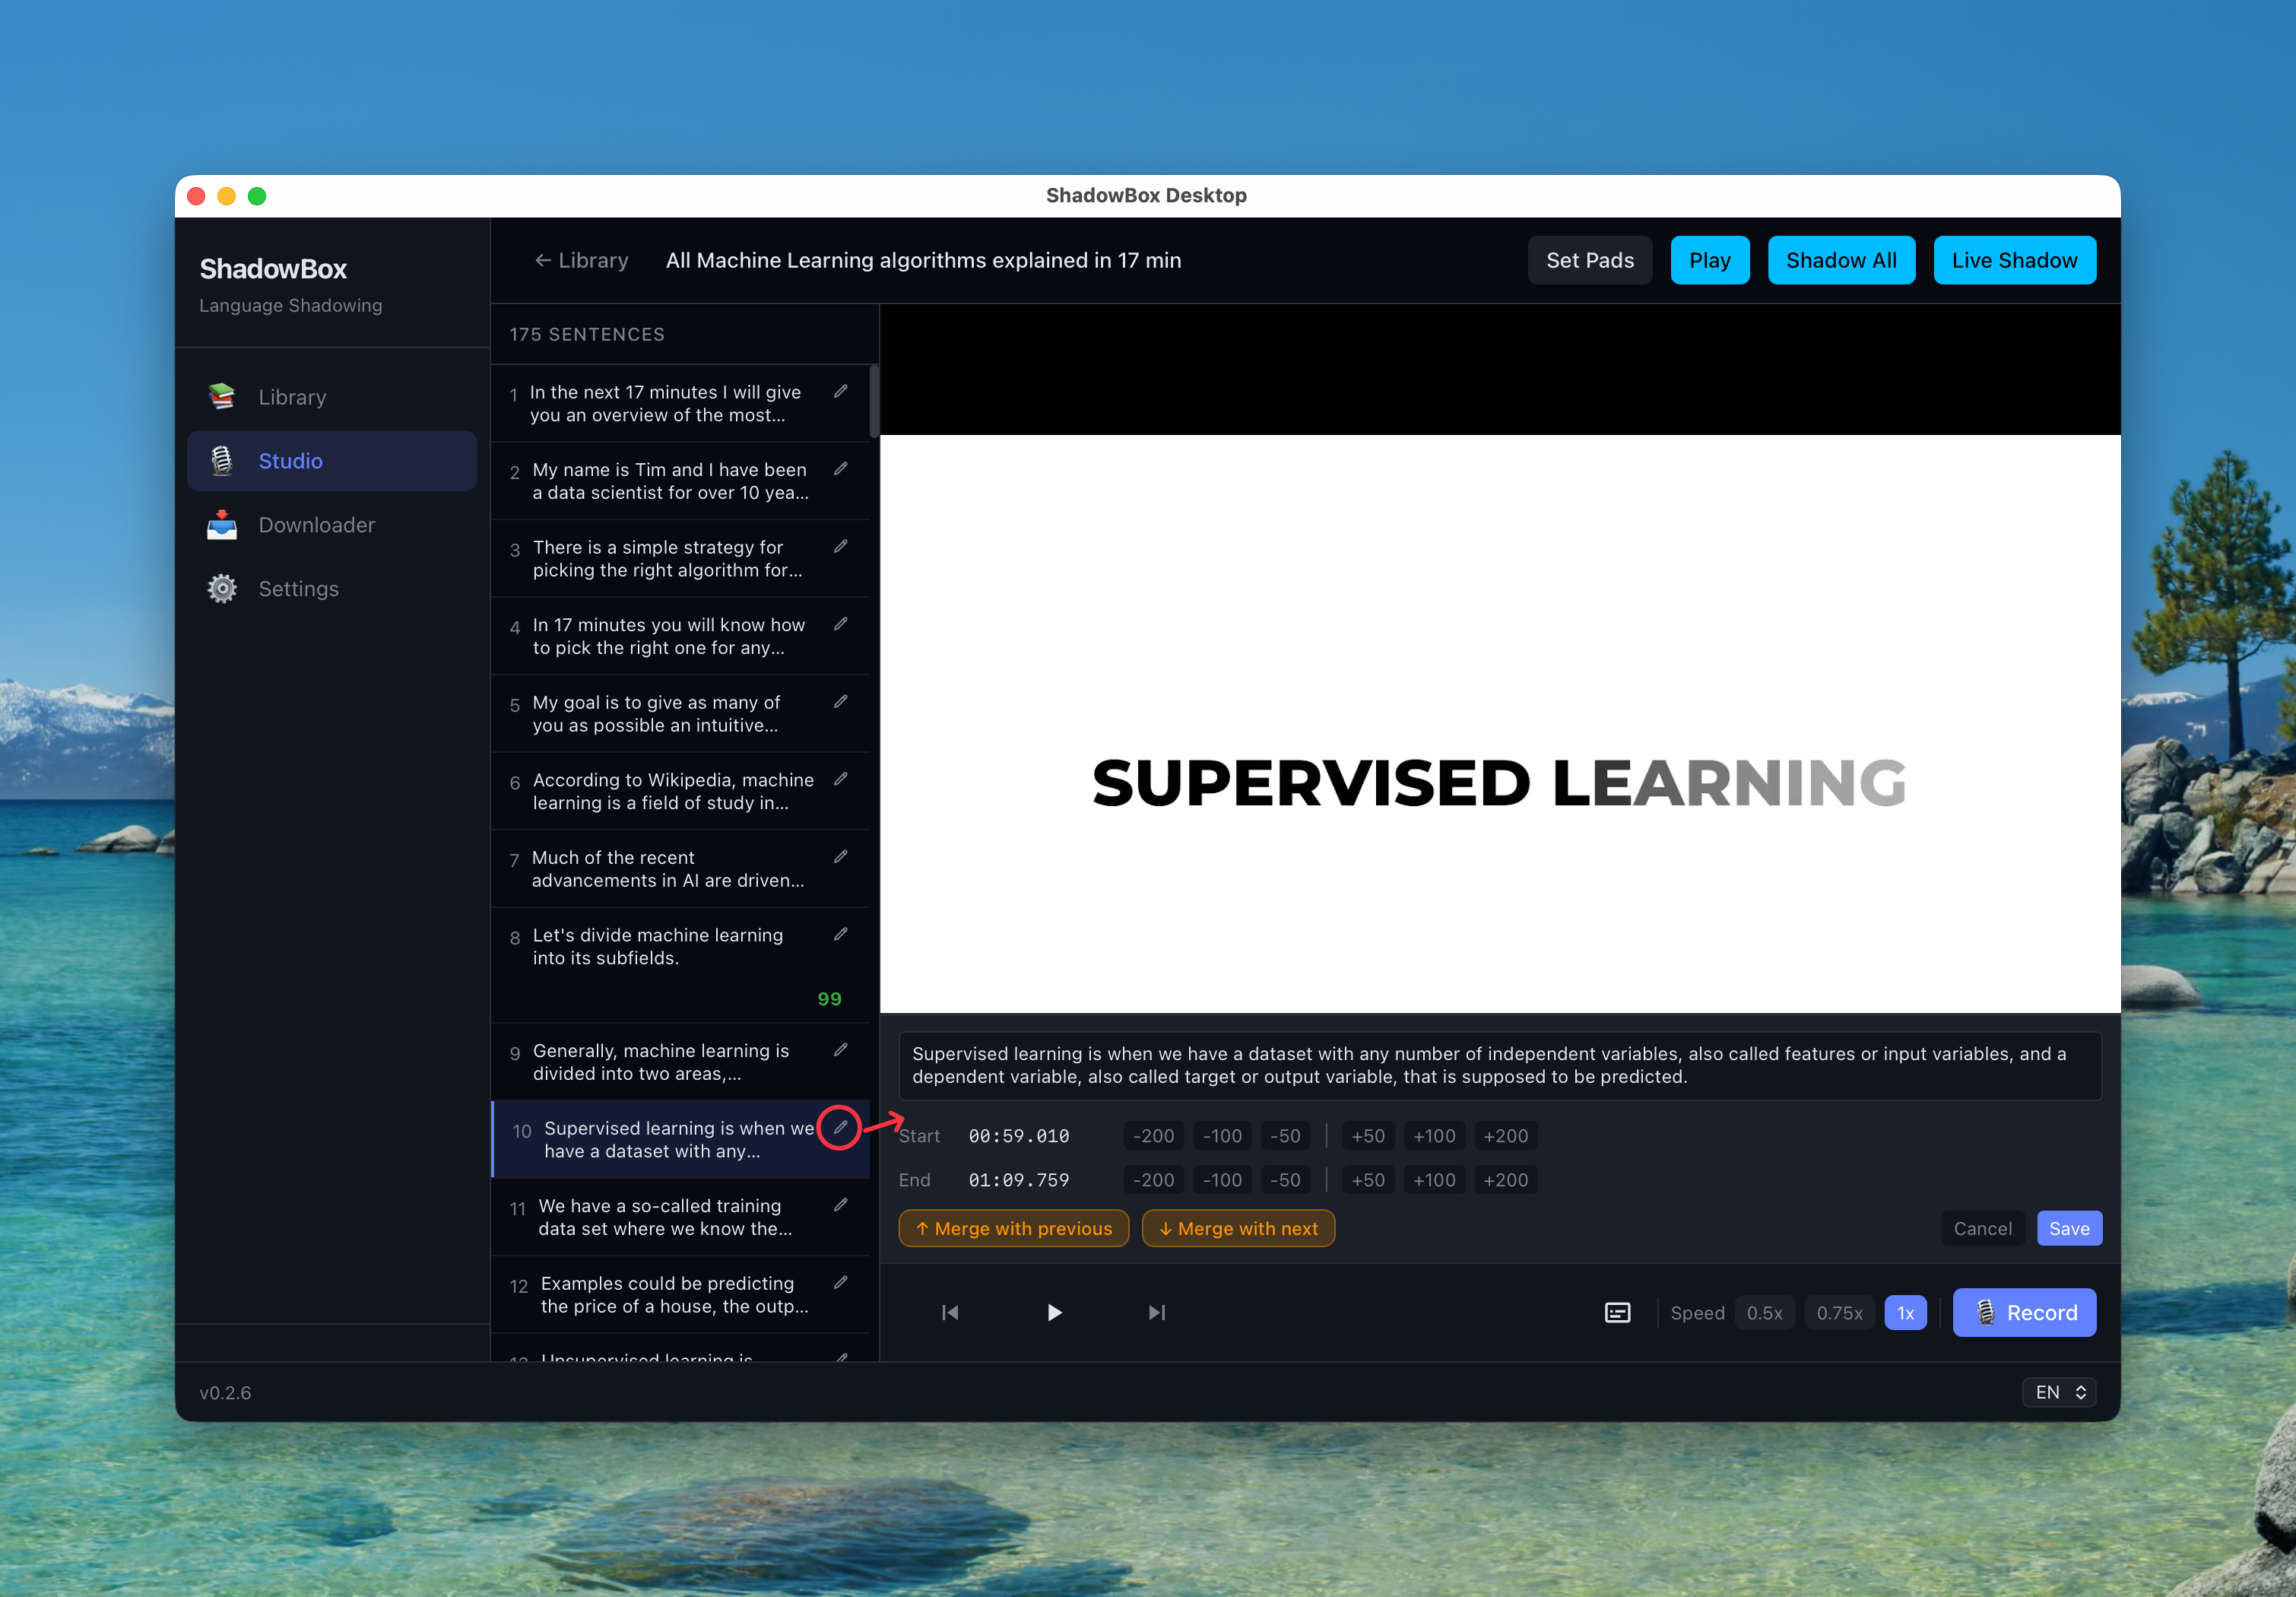The width and height of the screenshot is (2296, 1597).
Task: Skip to next sentence
Action: pos(1157,1313)
